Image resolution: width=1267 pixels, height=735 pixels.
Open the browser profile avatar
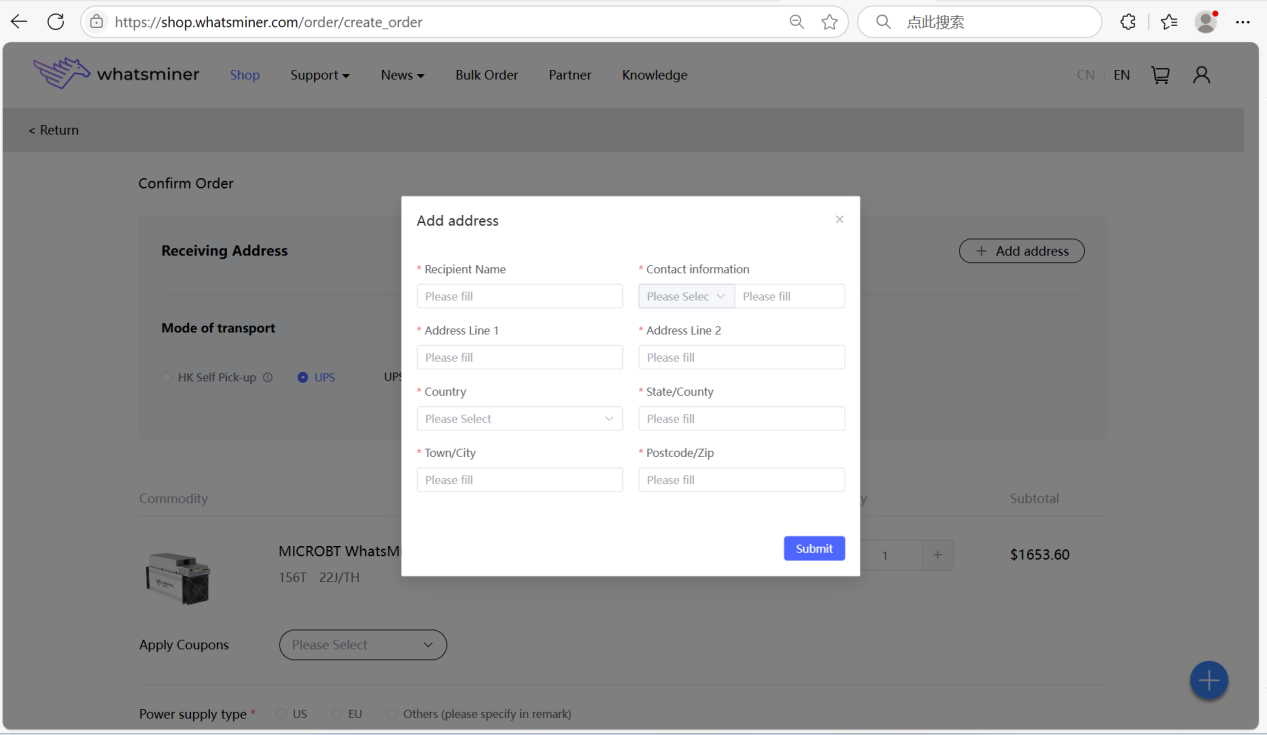tap(1207, 21)
